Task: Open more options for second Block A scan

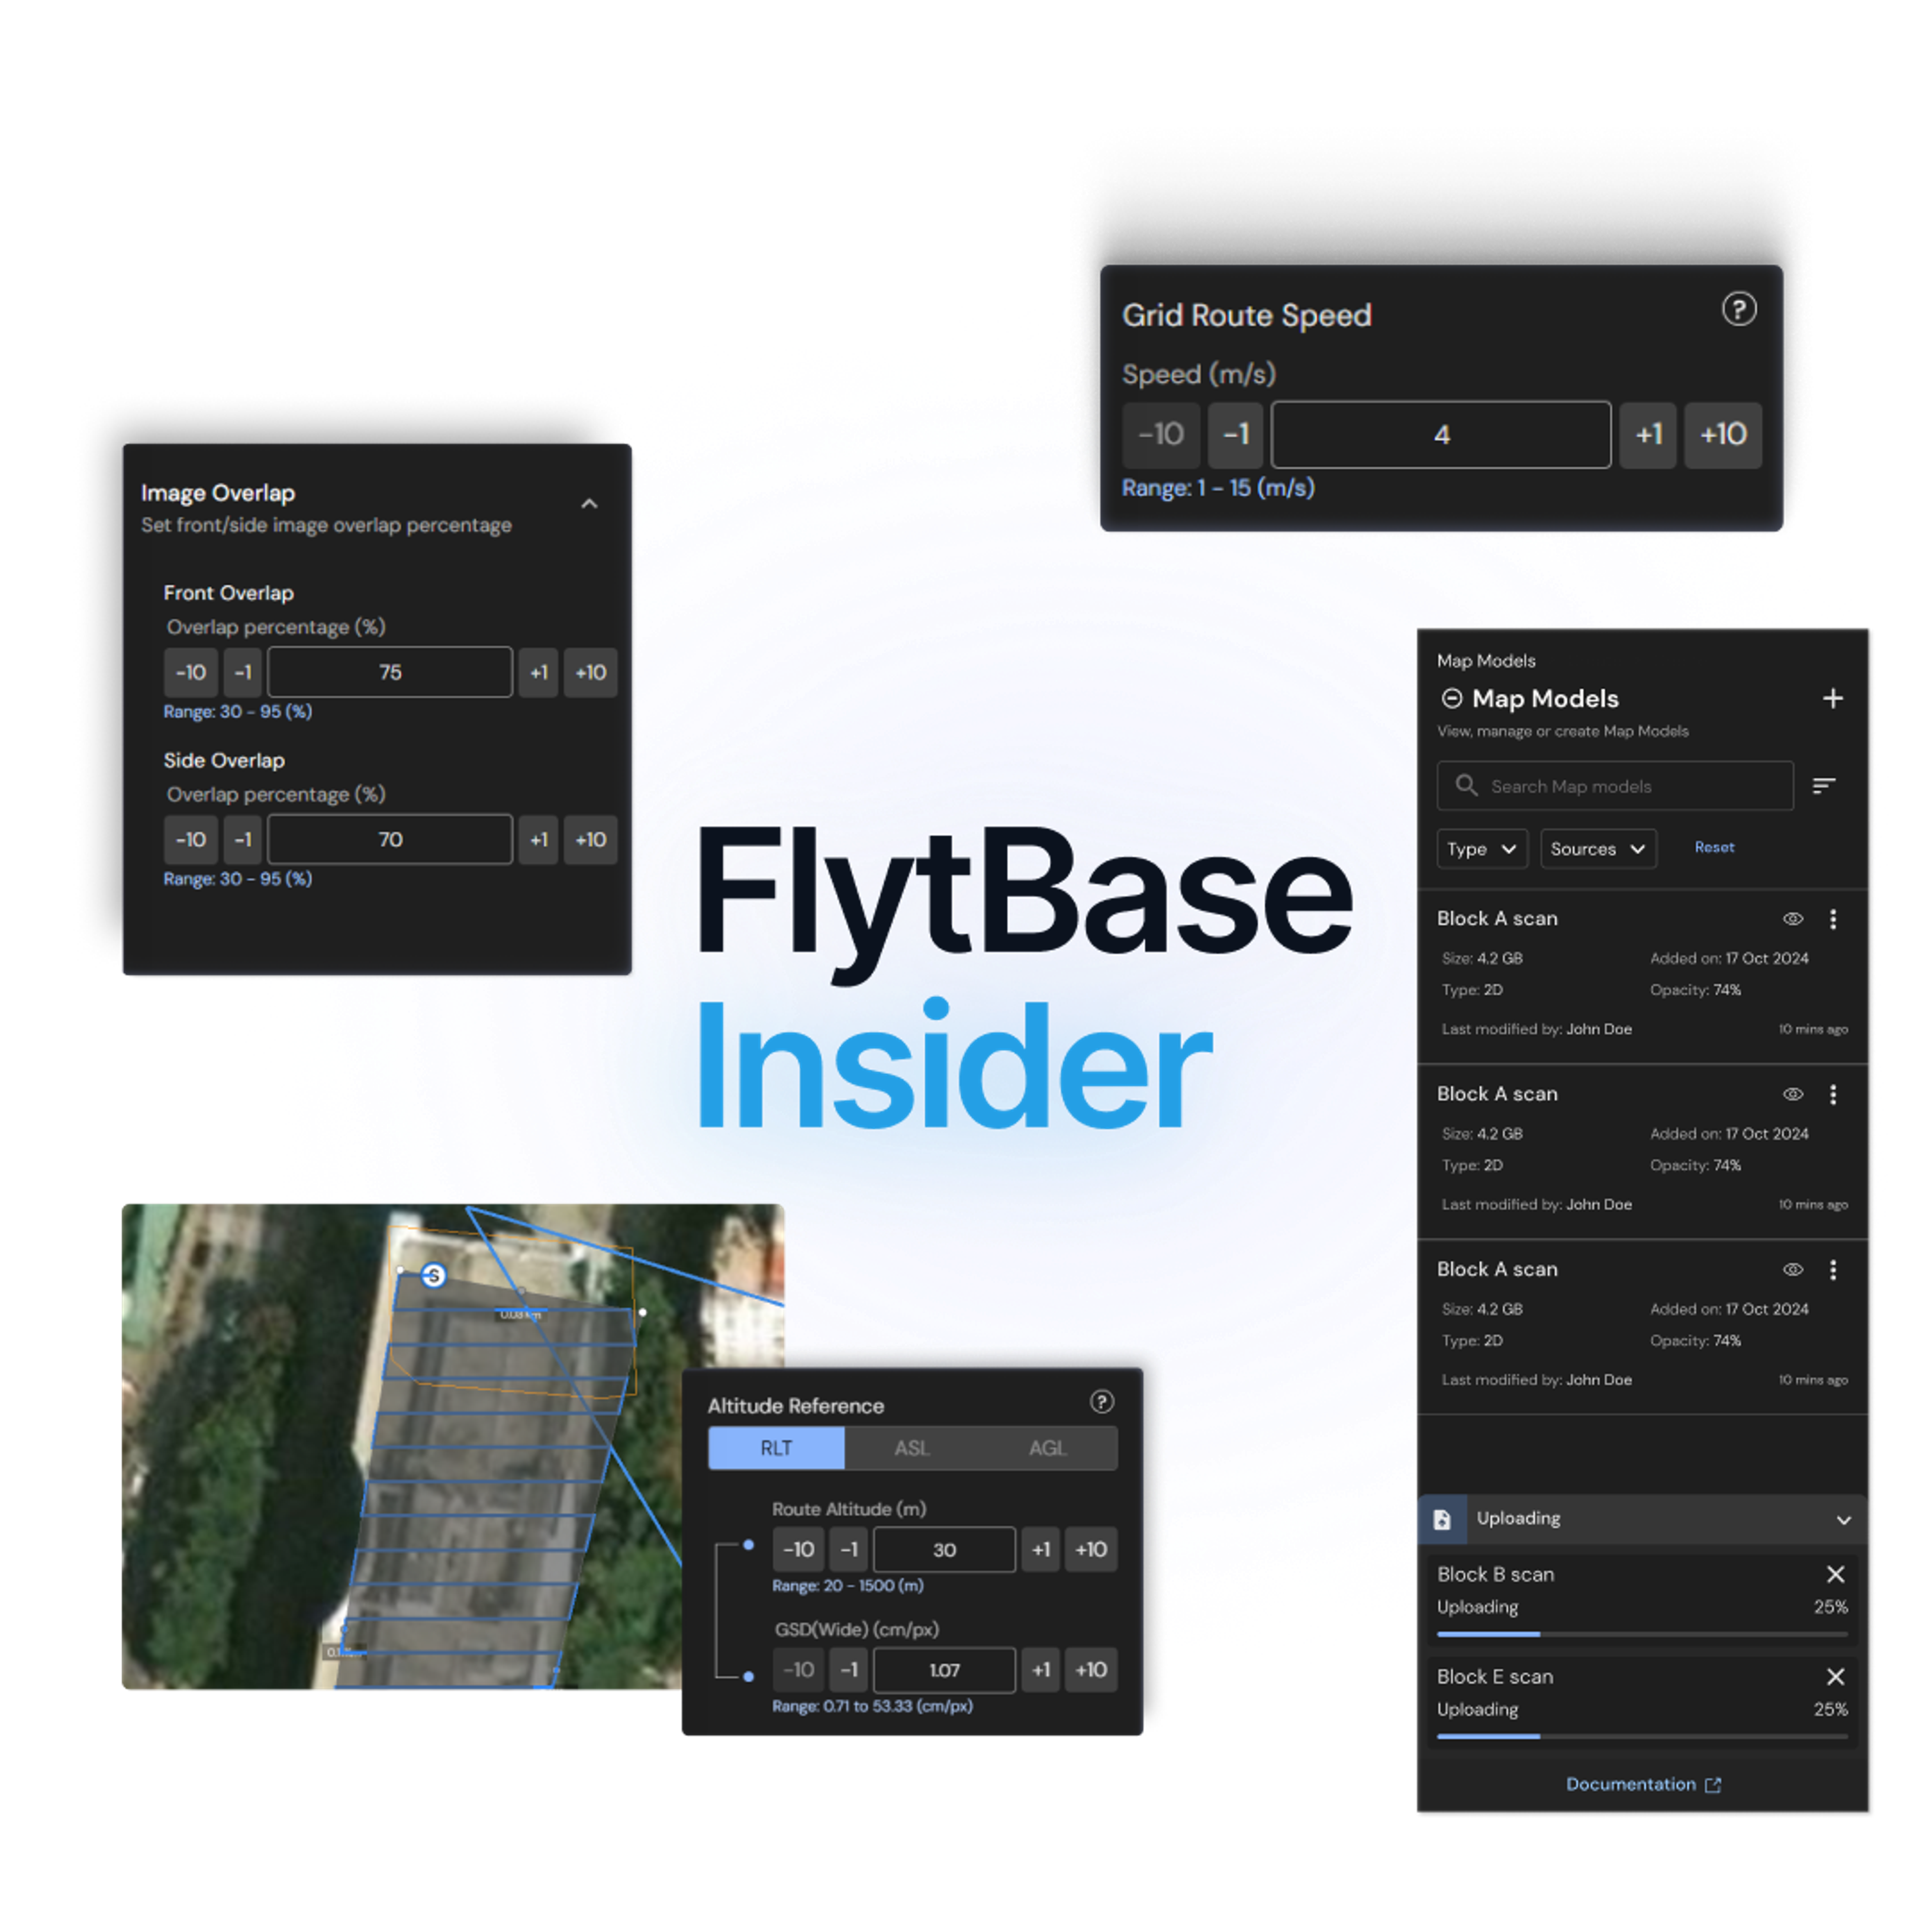Action: click(1833, 1094)
